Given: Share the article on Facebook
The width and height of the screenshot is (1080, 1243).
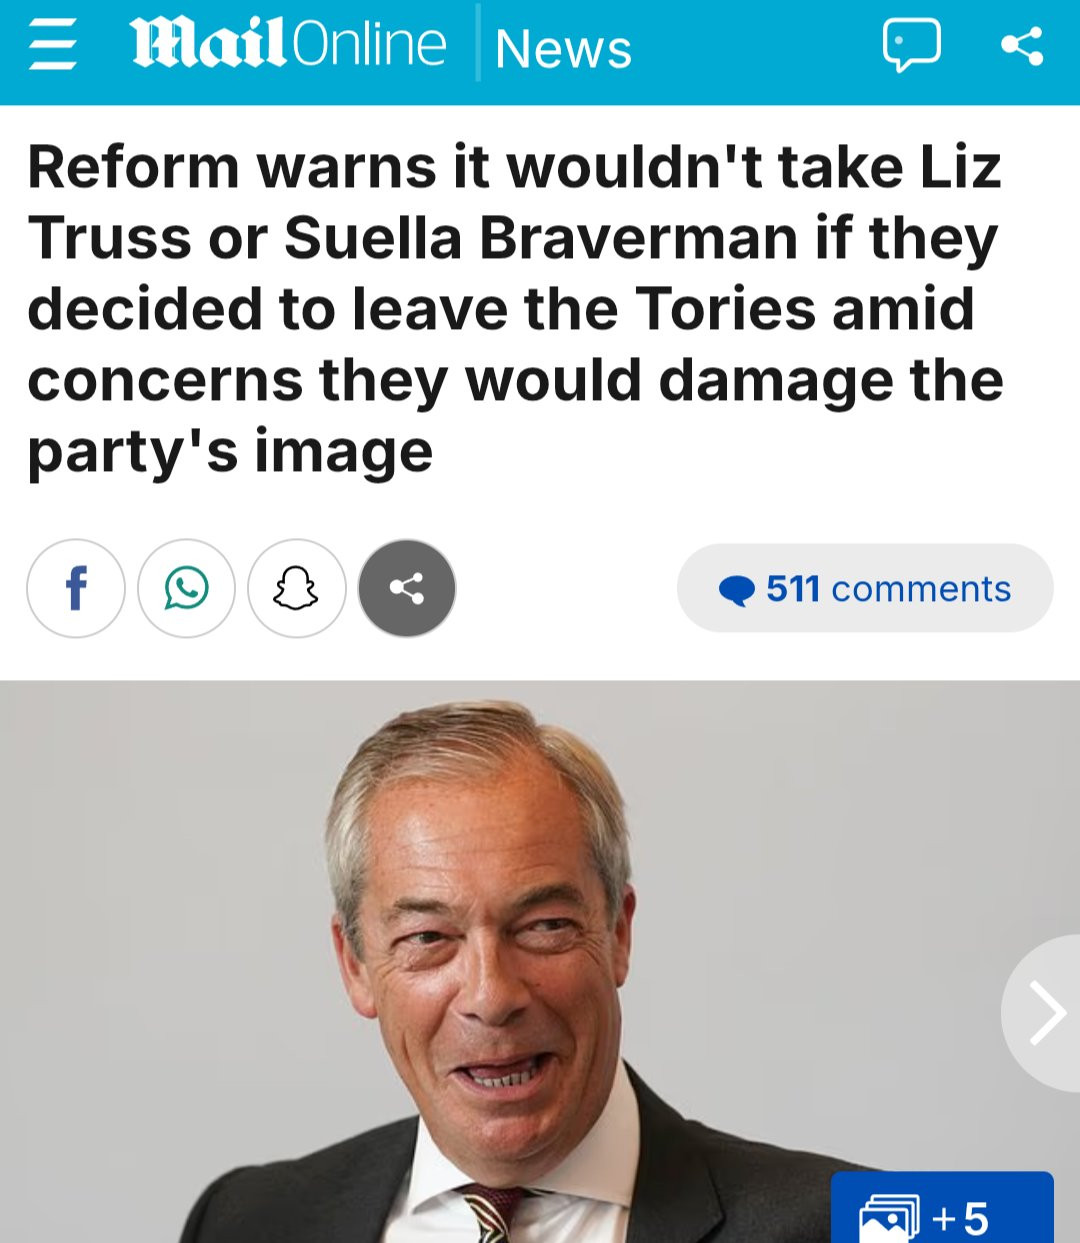Looking at the screenshot, I should (x=76, y=588).
